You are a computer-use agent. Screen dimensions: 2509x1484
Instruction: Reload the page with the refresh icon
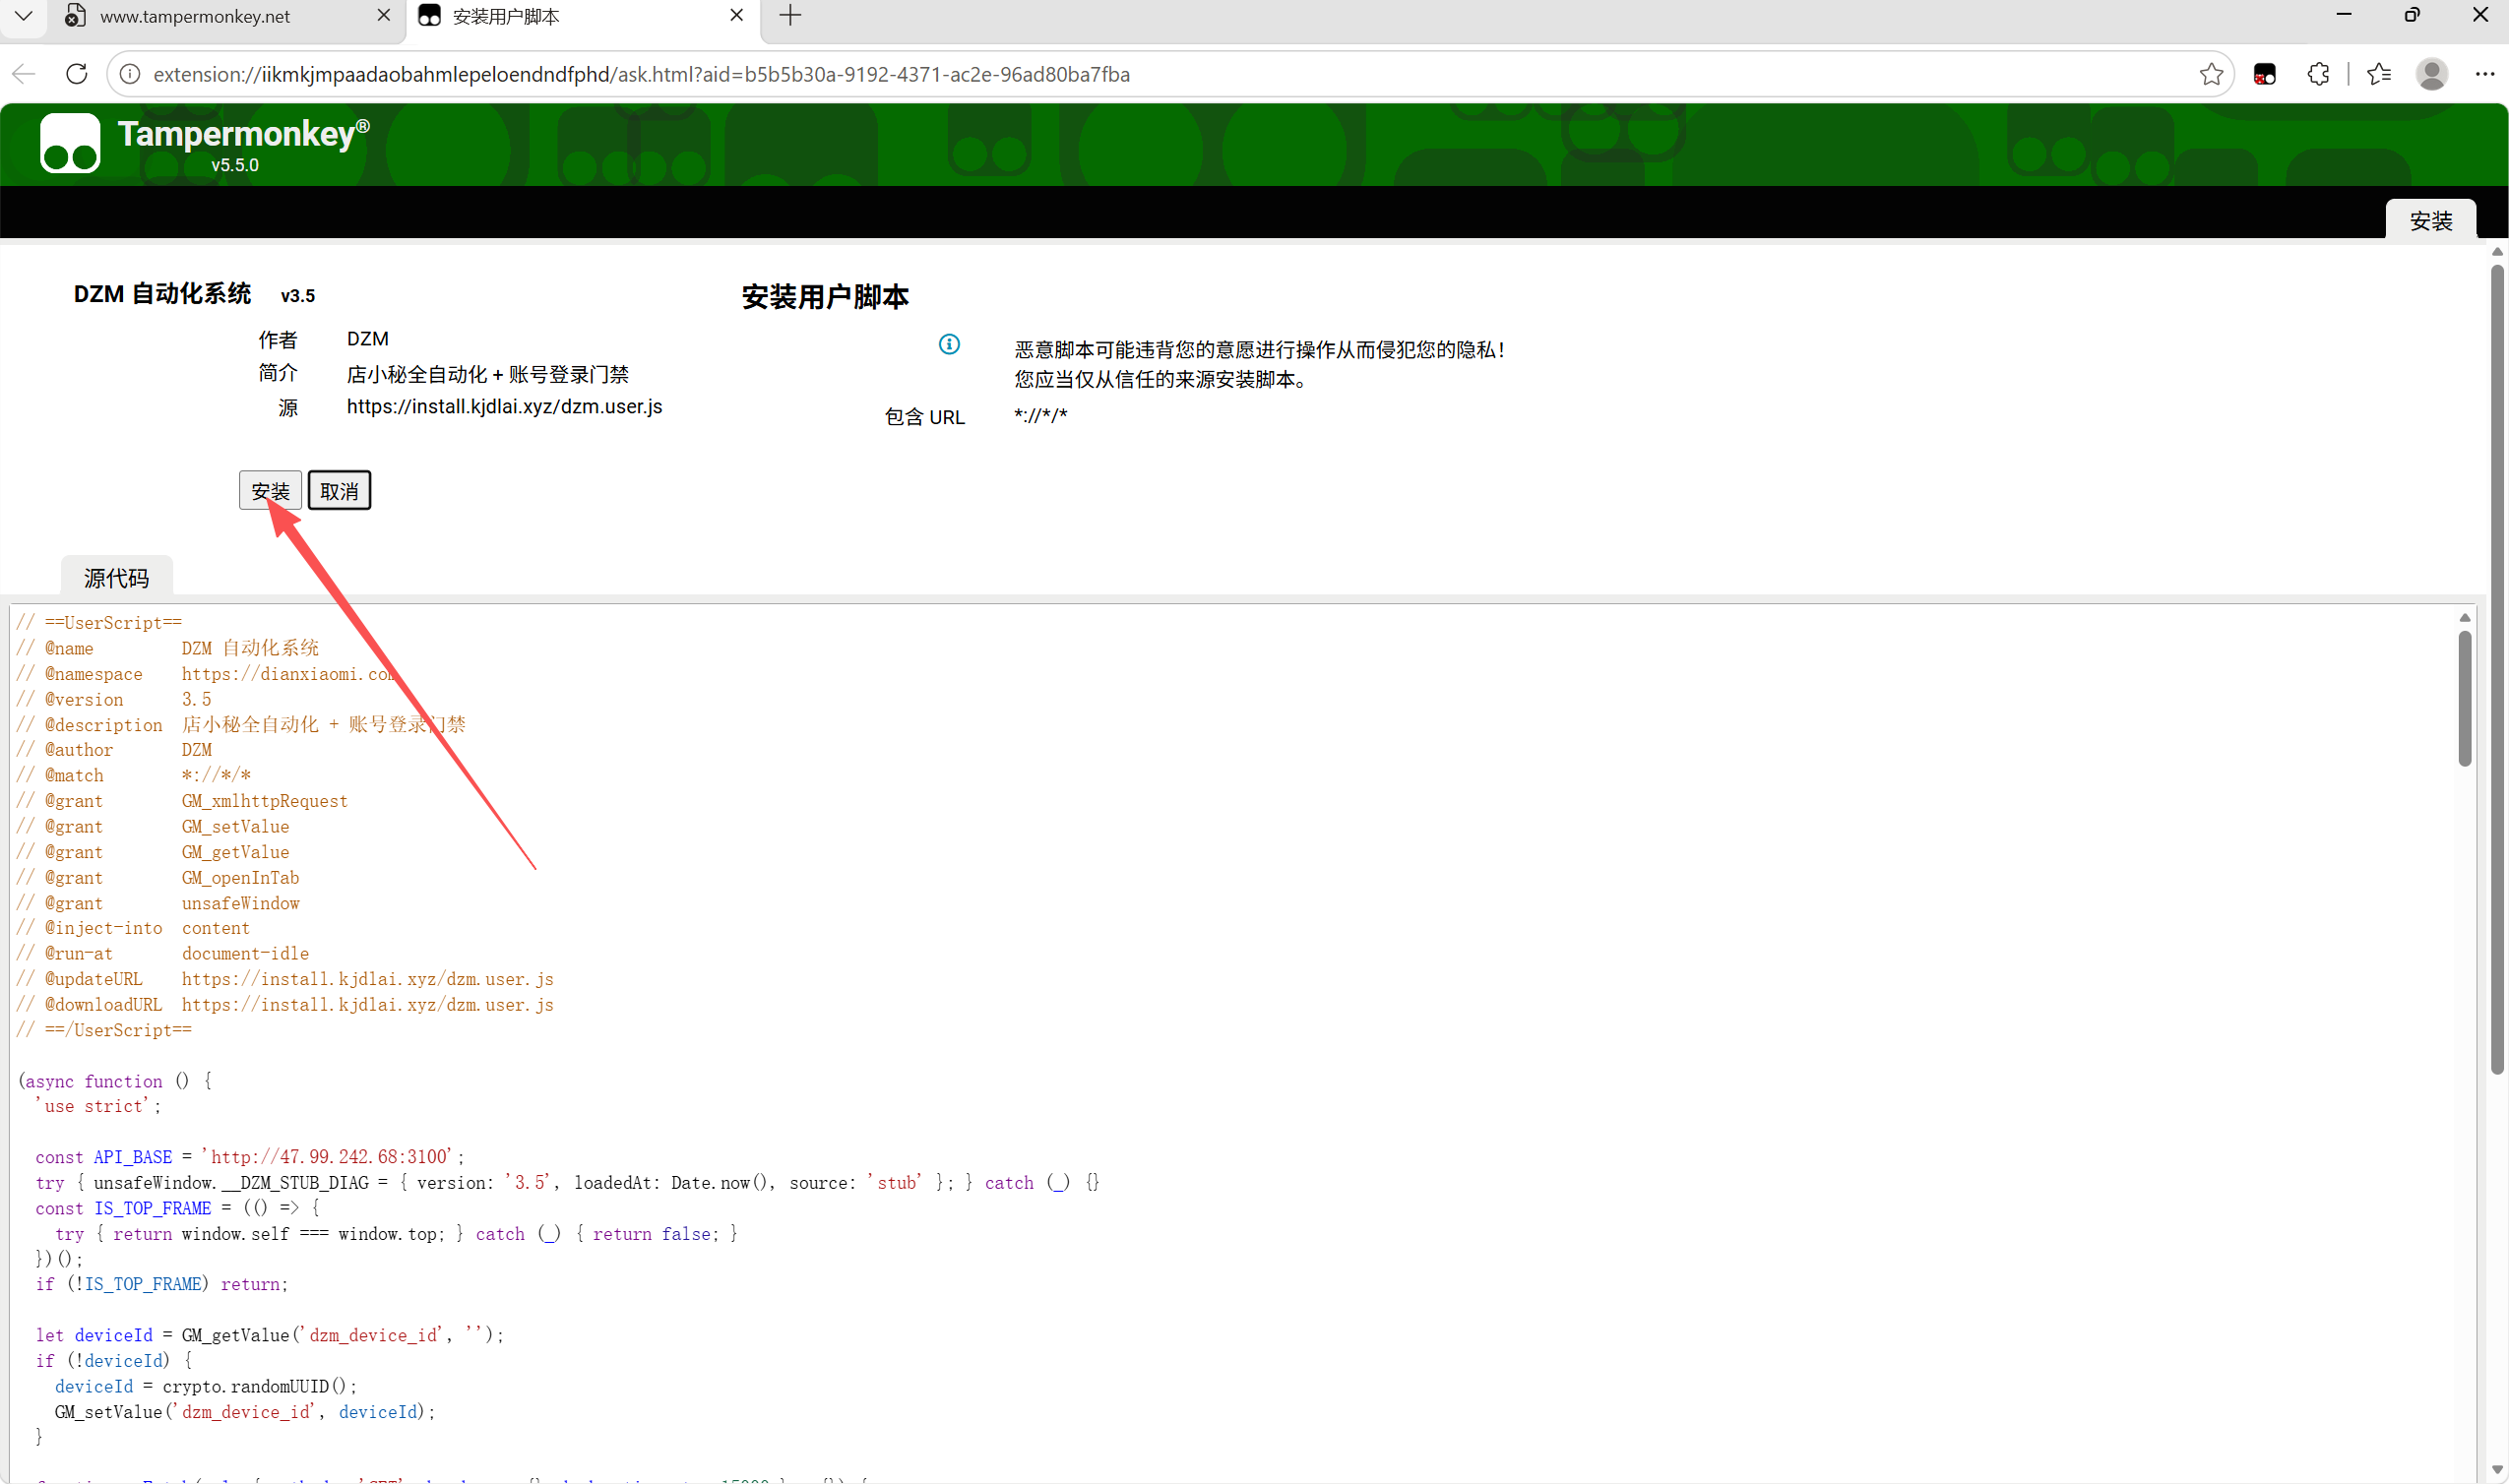[x=76, y=74]
